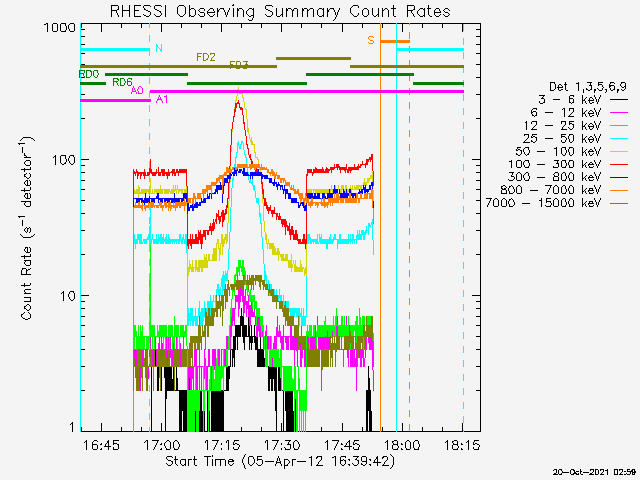Click the green 'RD6' flag label

click(122, 82)
